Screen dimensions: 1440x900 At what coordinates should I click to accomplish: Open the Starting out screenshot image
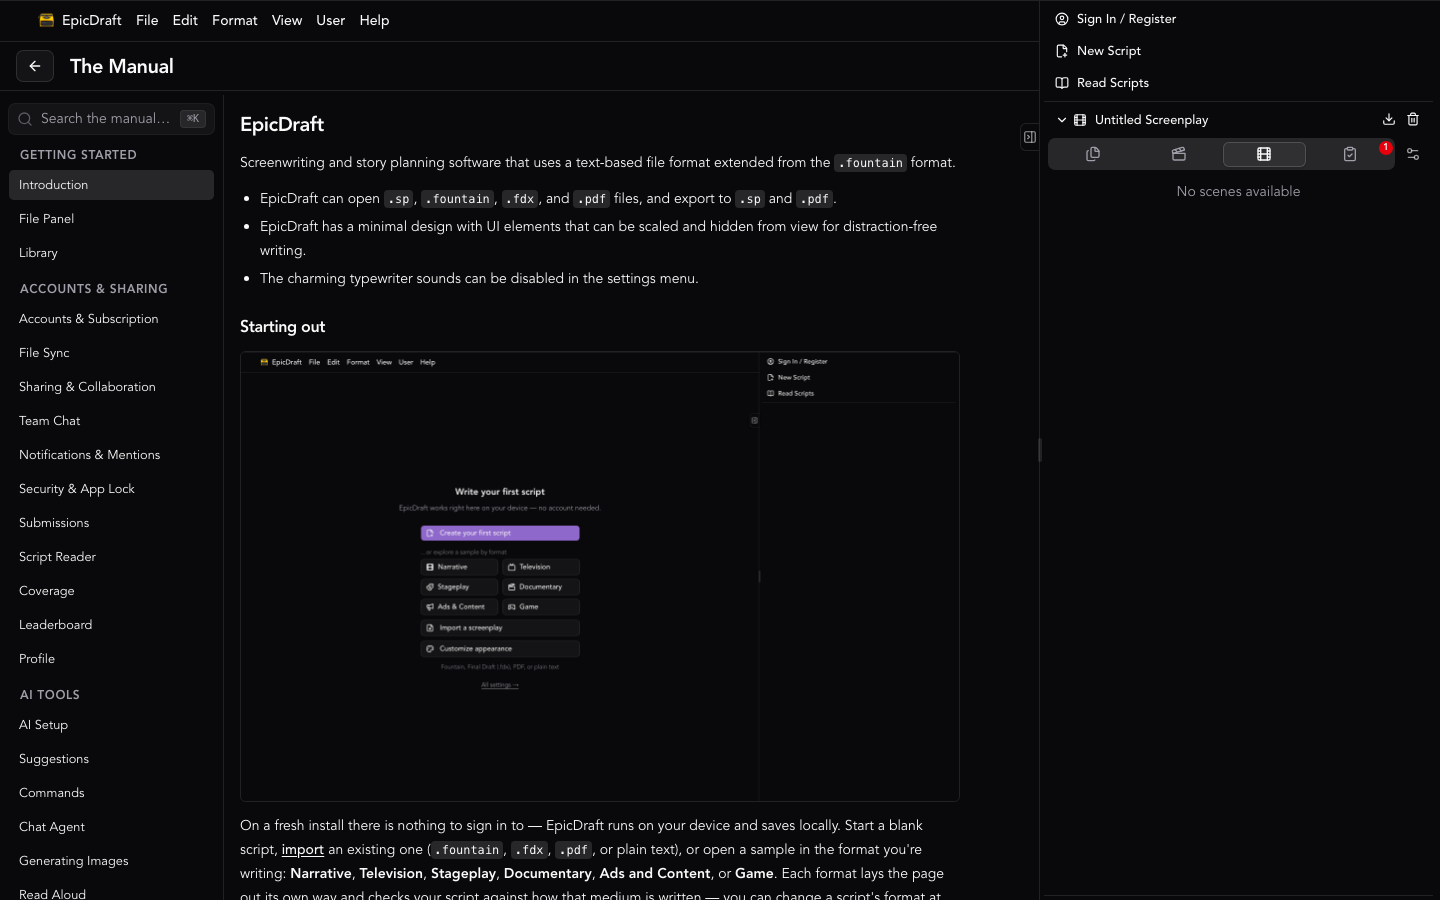click(600, 577)
